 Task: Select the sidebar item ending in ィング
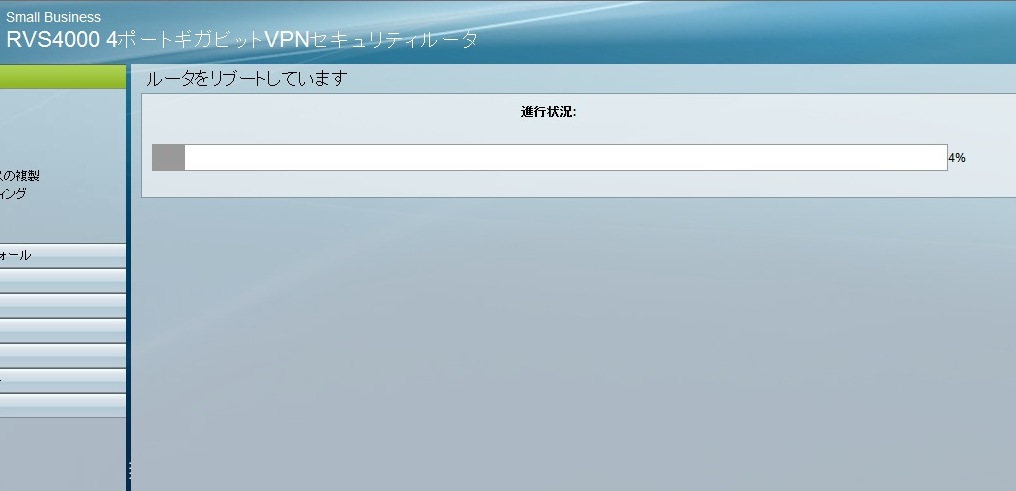pos(14,194)
